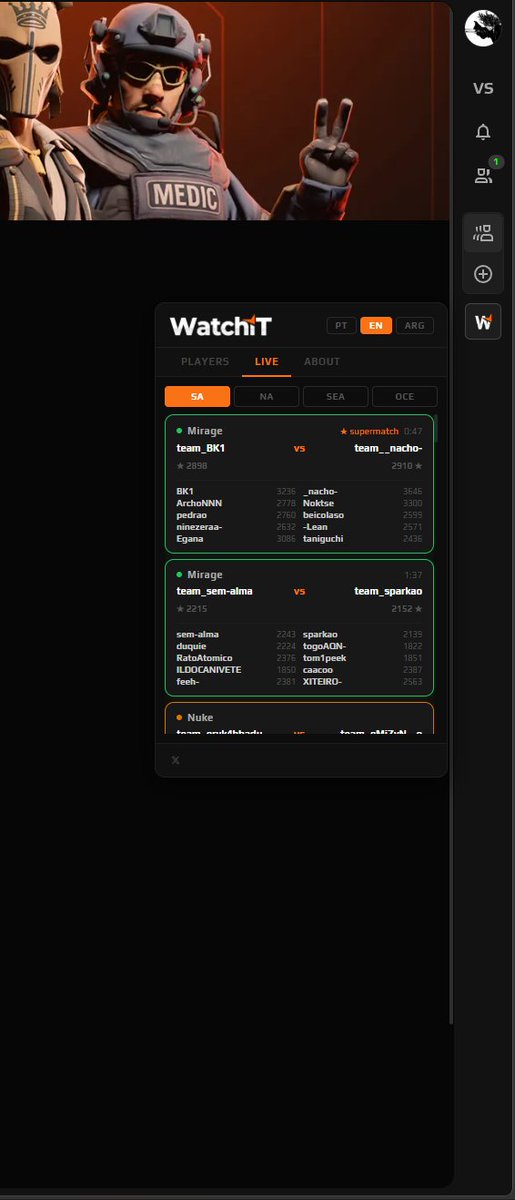Viewport: 515px width, 1200px height.
Task: Click the plus circle add icon
Action: [x=483, y=273]
